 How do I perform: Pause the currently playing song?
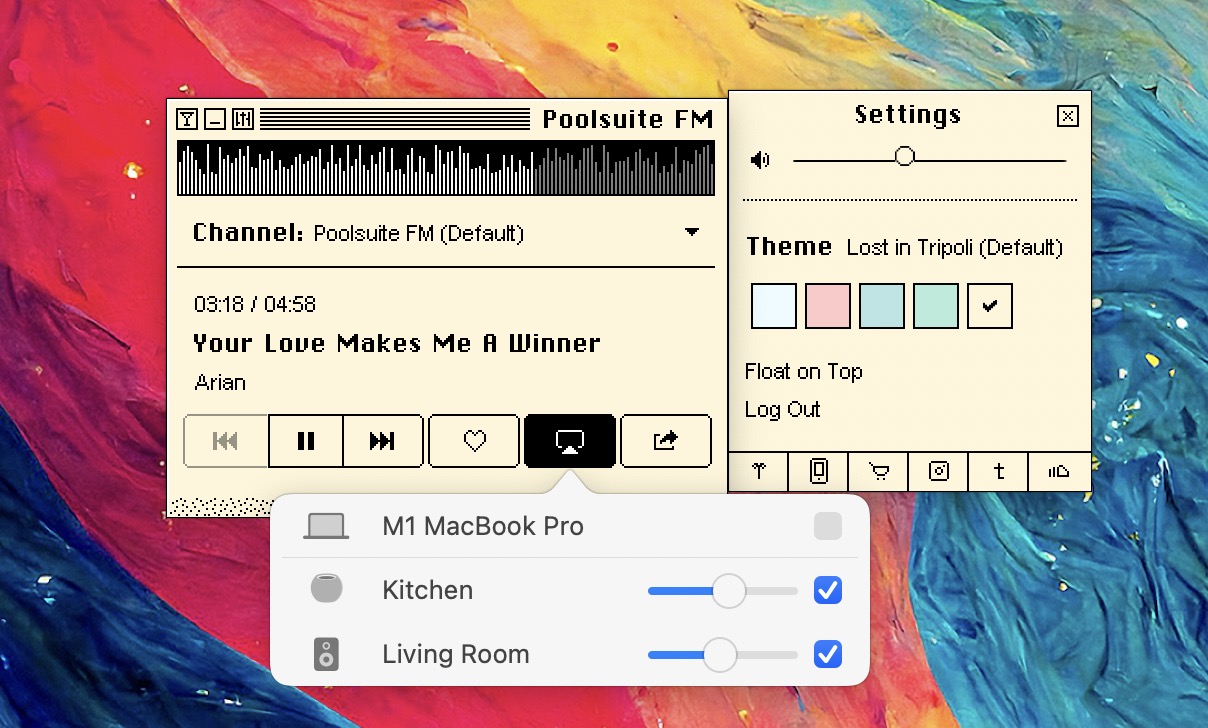(306, 441)
